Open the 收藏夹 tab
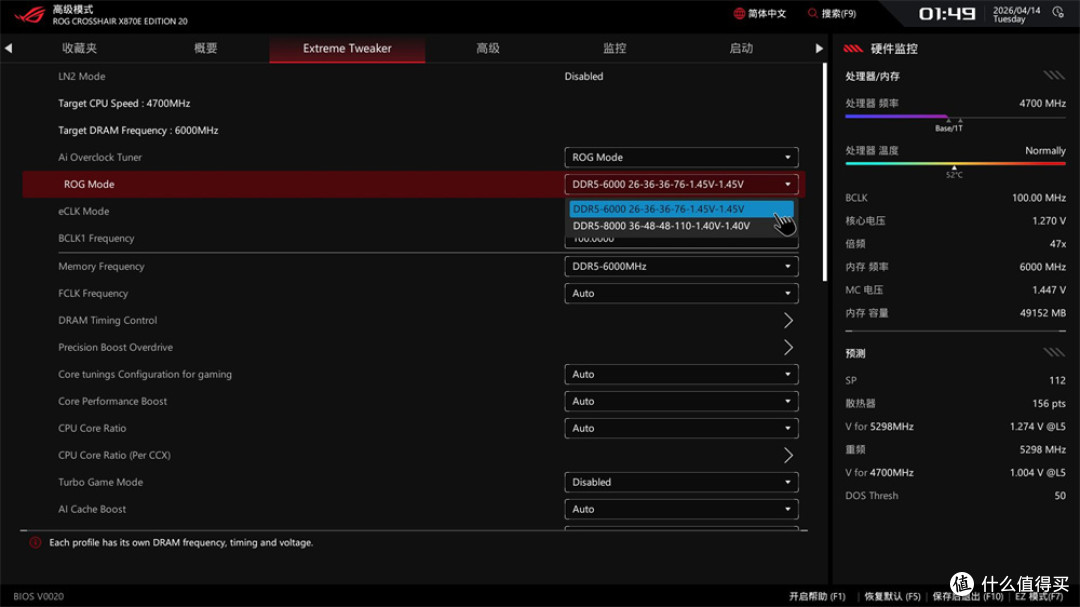Screen dimensions: 1080x607 click(79, 48)
